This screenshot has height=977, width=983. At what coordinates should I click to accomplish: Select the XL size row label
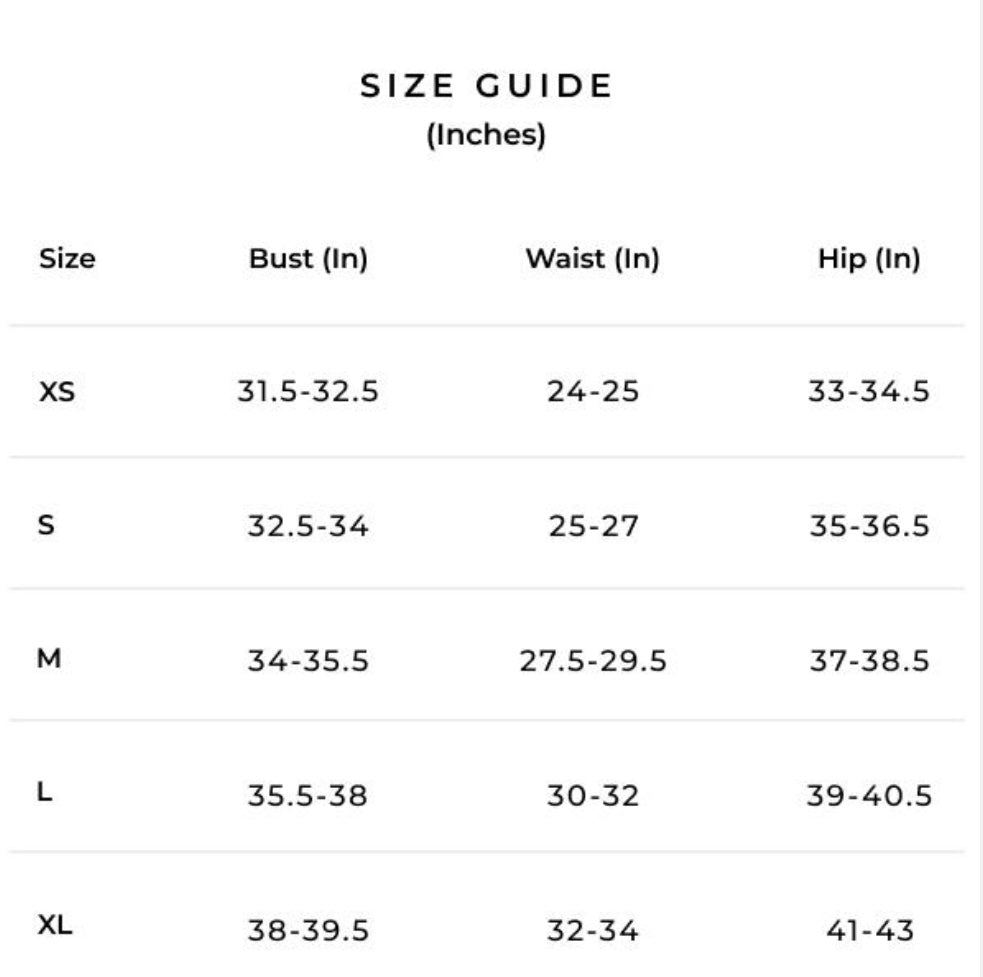tap(55, 926)
